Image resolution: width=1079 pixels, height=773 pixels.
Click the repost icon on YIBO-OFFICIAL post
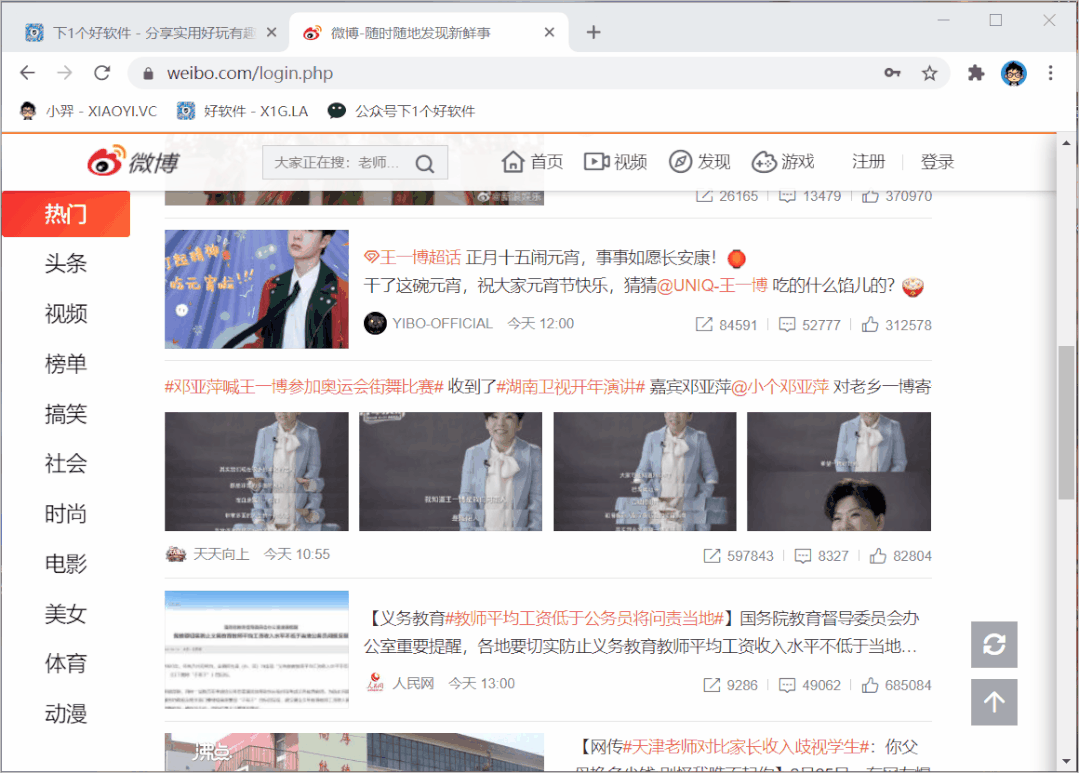704,324
